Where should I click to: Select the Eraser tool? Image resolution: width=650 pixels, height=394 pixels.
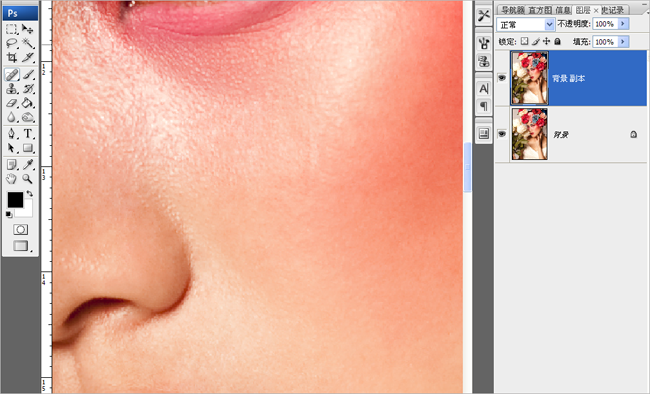[12, 103]
